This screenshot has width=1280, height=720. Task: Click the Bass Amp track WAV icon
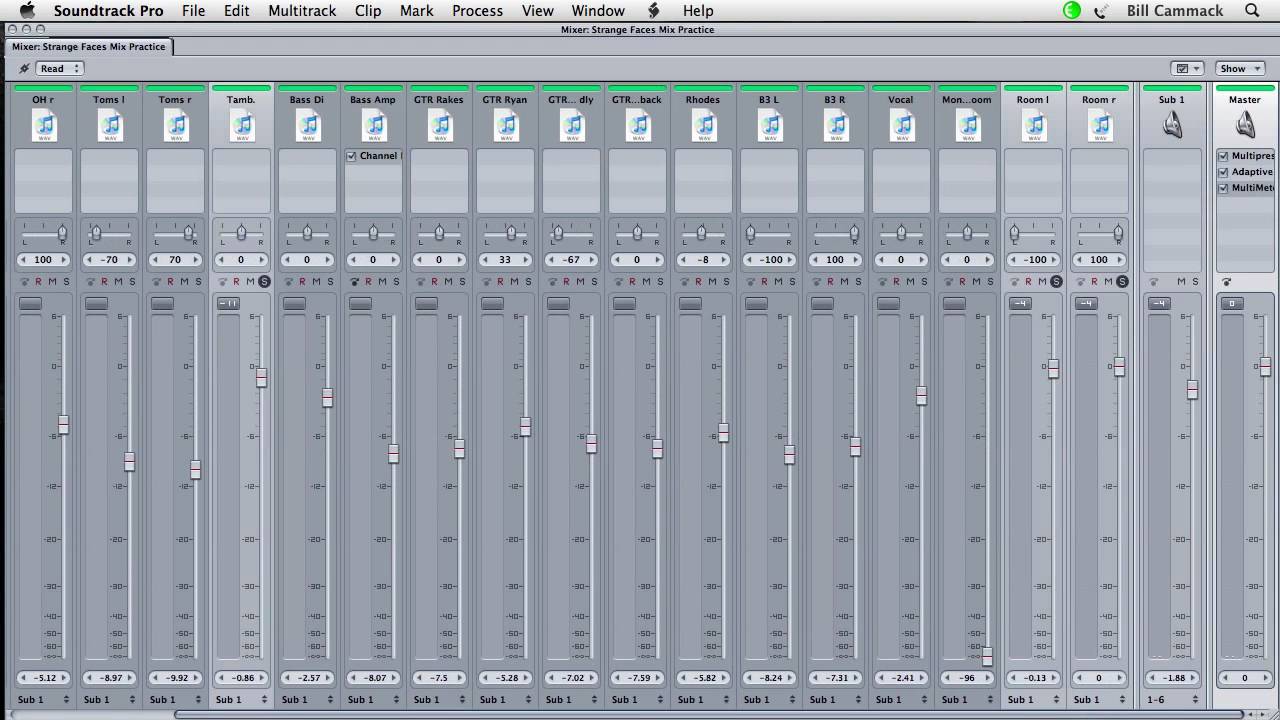[x=374, y=126]
